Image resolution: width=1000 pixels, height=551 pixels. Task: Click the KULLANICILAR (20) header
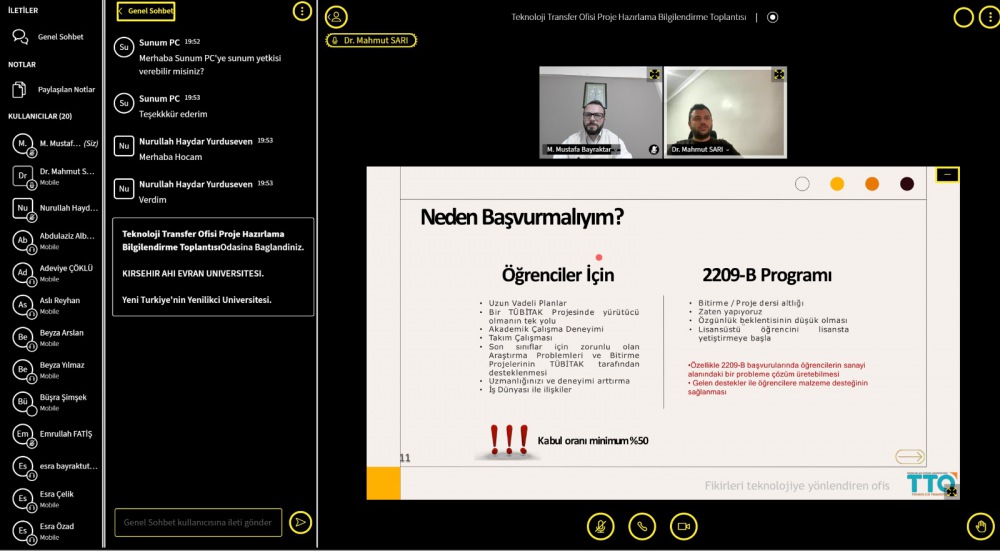coord(40,117)
